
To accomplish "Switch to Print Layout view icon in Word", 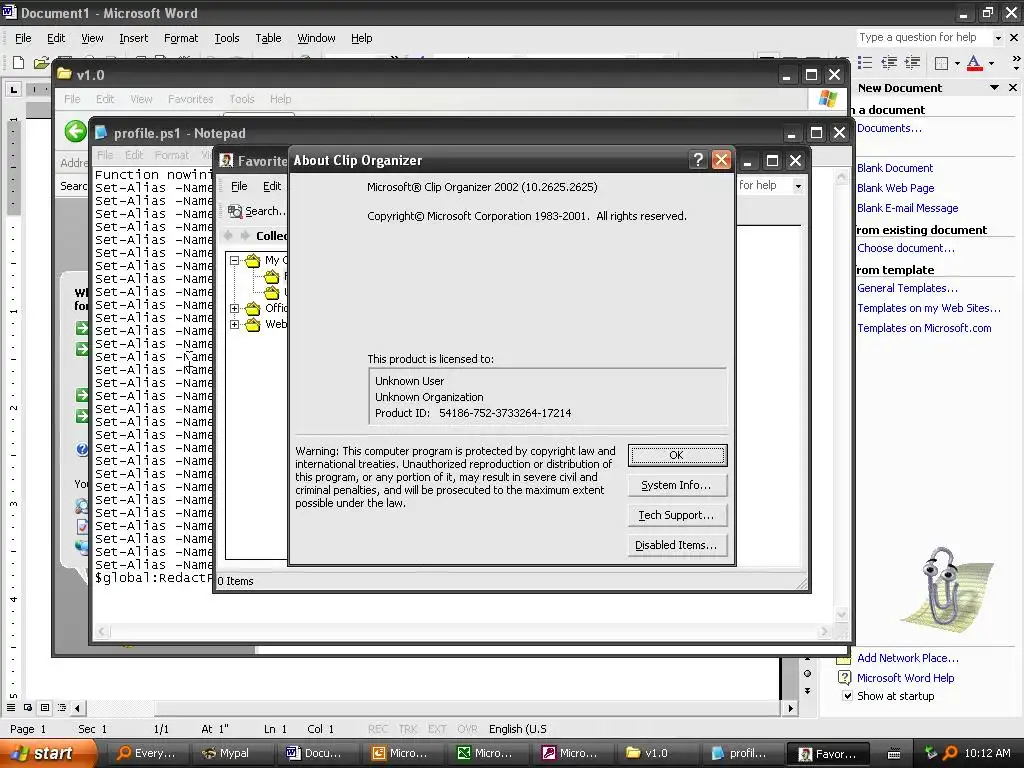I will (x=45, y=707).
